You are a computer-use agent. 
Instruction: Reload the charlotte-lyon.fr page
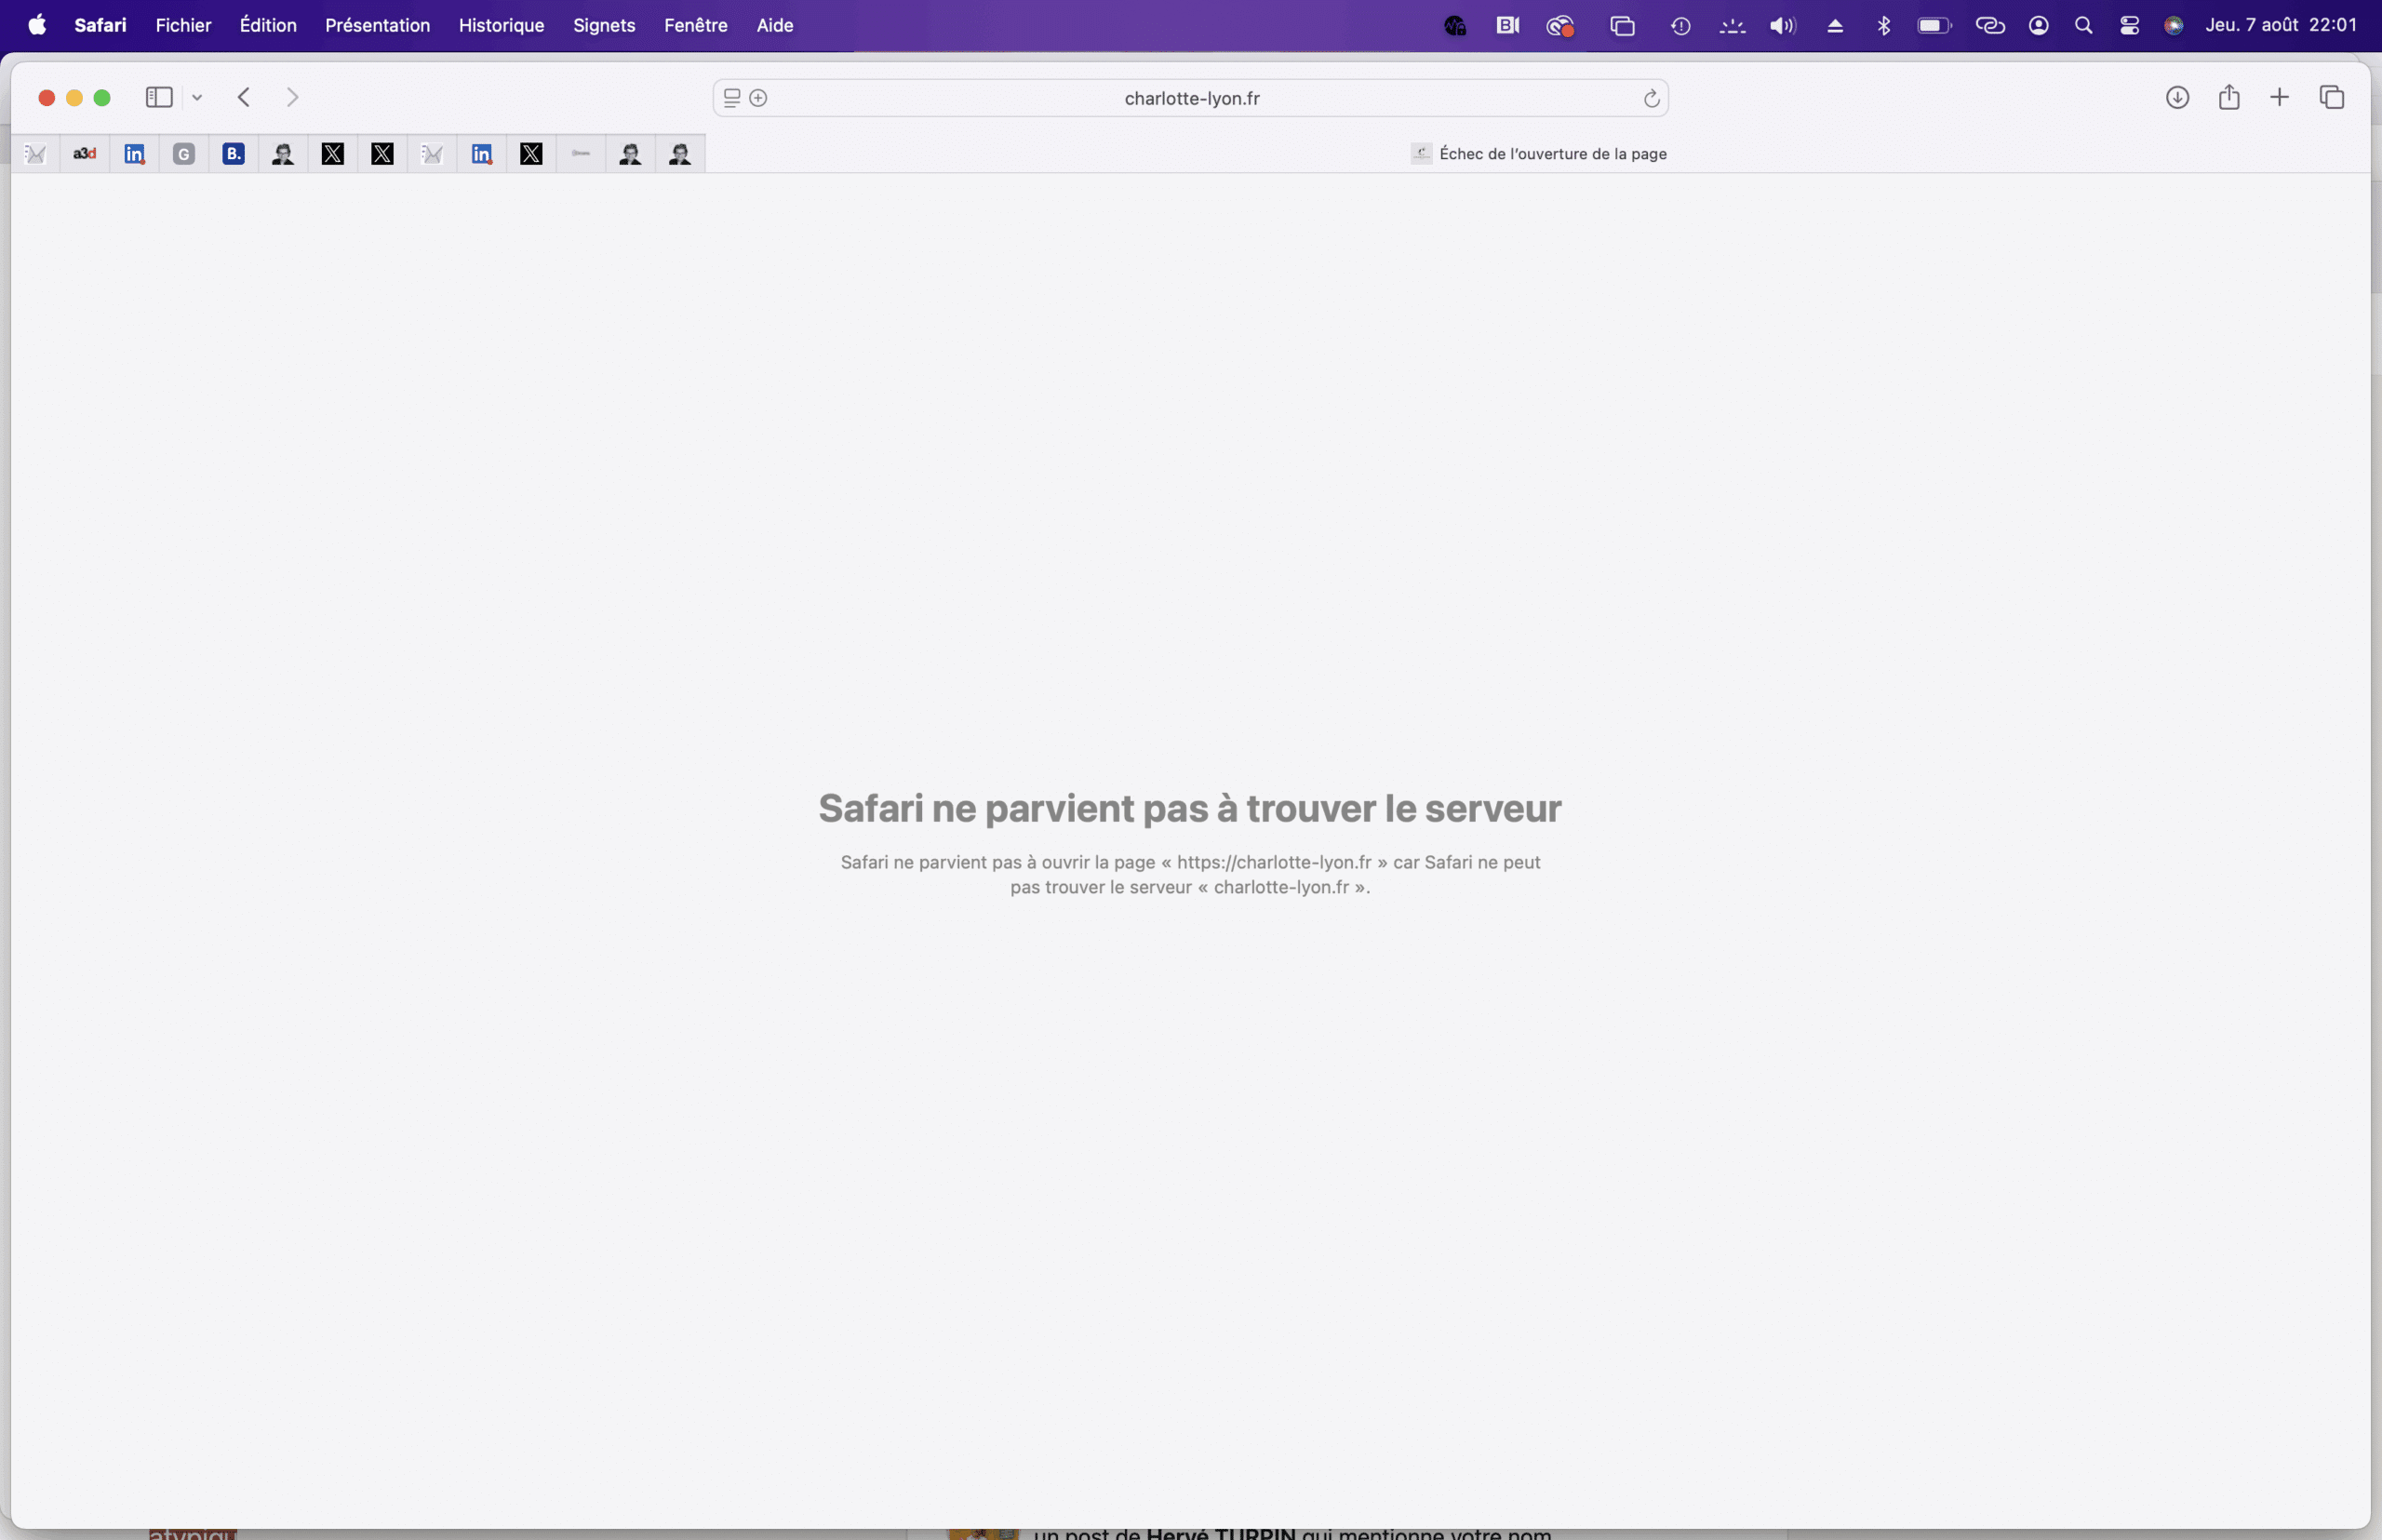[1651, 98]
